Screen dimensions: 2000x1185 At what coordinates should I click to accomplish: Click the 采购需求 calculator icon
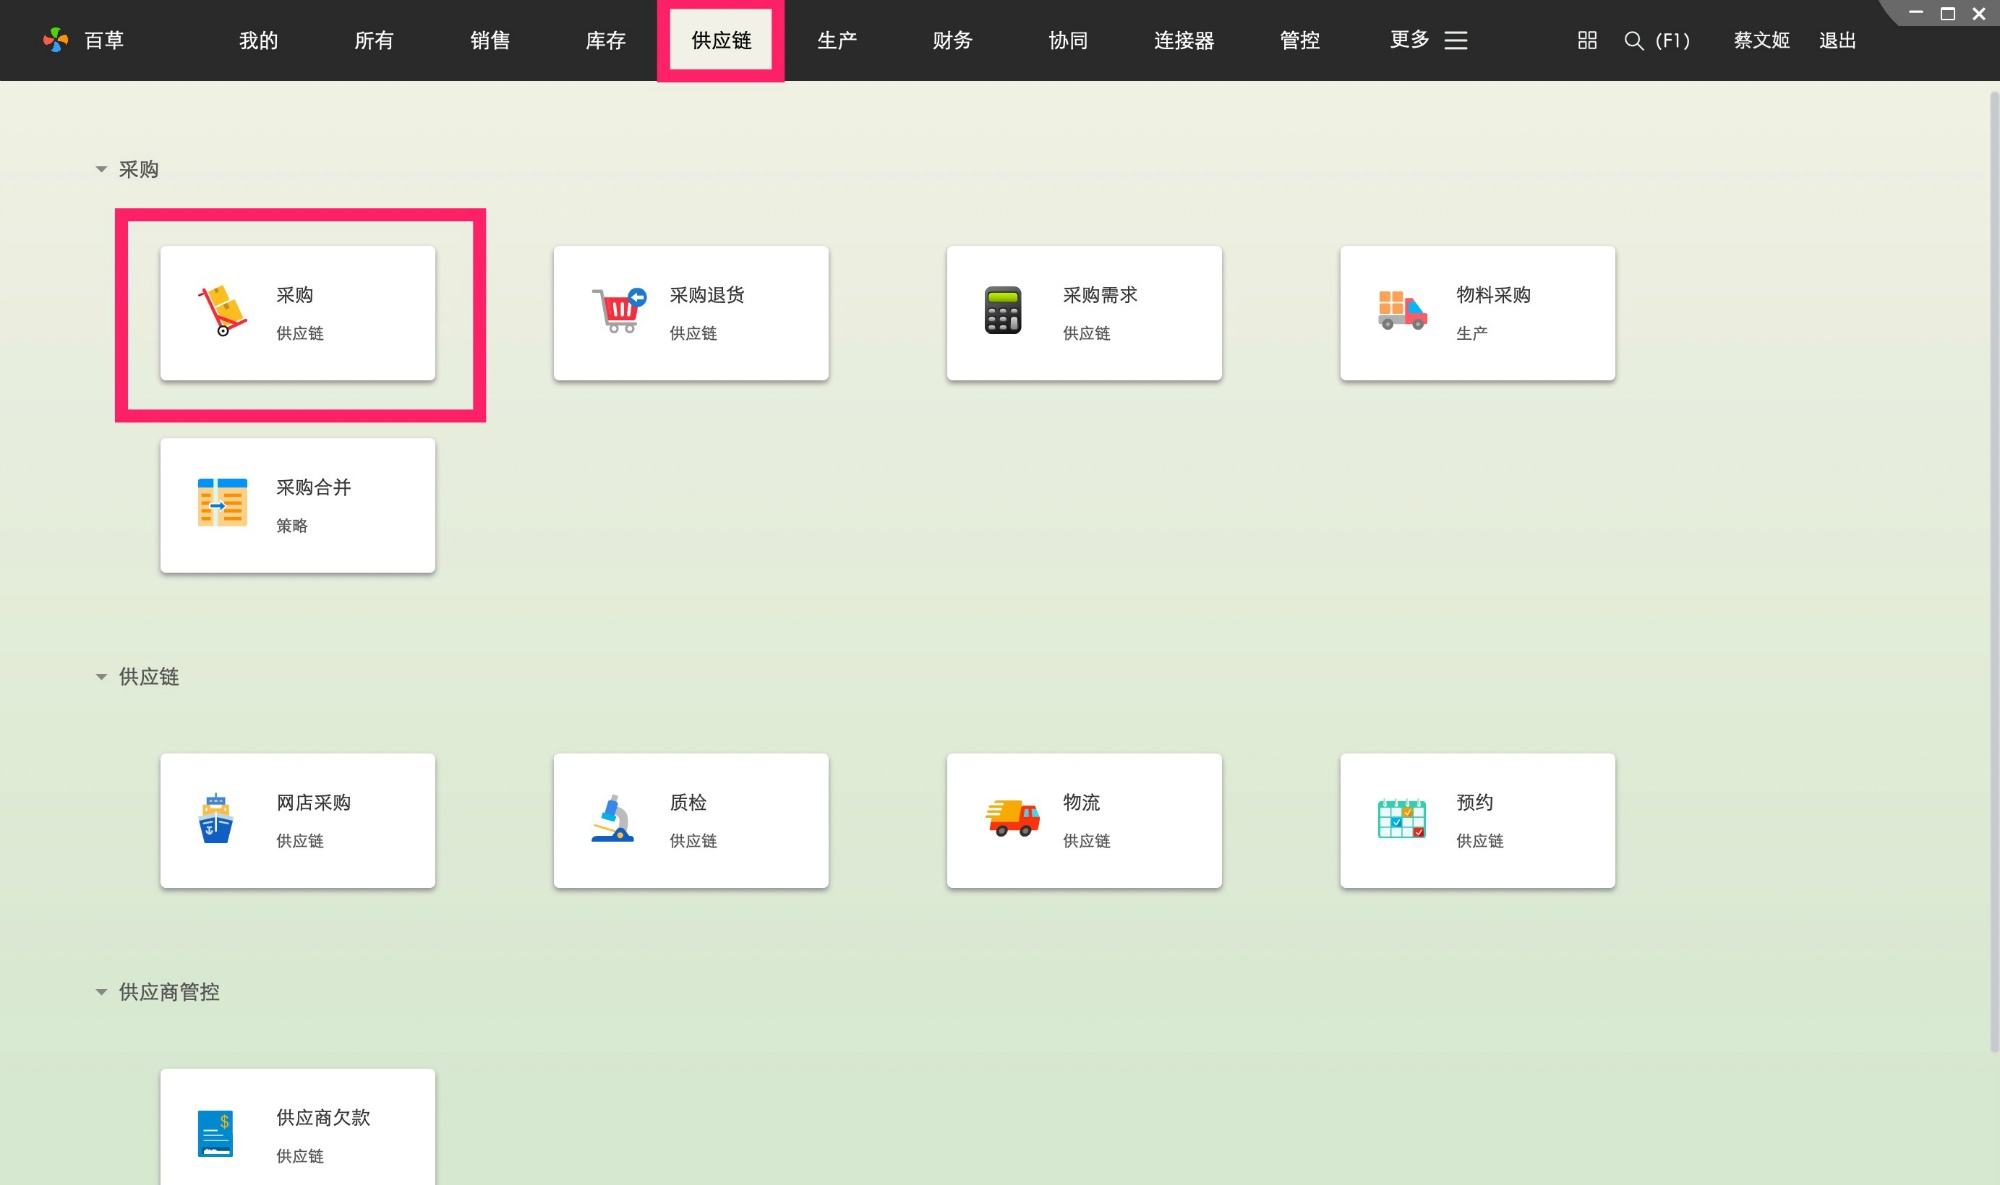[1003, 308]
